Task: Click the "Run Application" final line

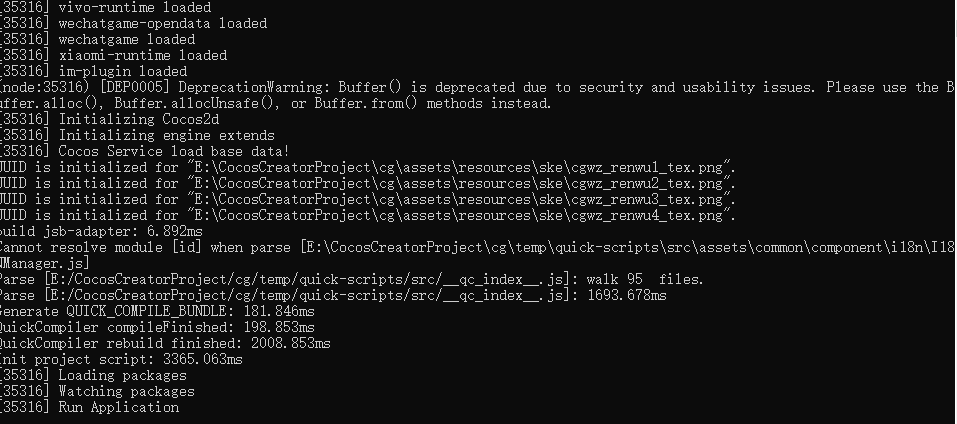Action: (x=118, y=407)
